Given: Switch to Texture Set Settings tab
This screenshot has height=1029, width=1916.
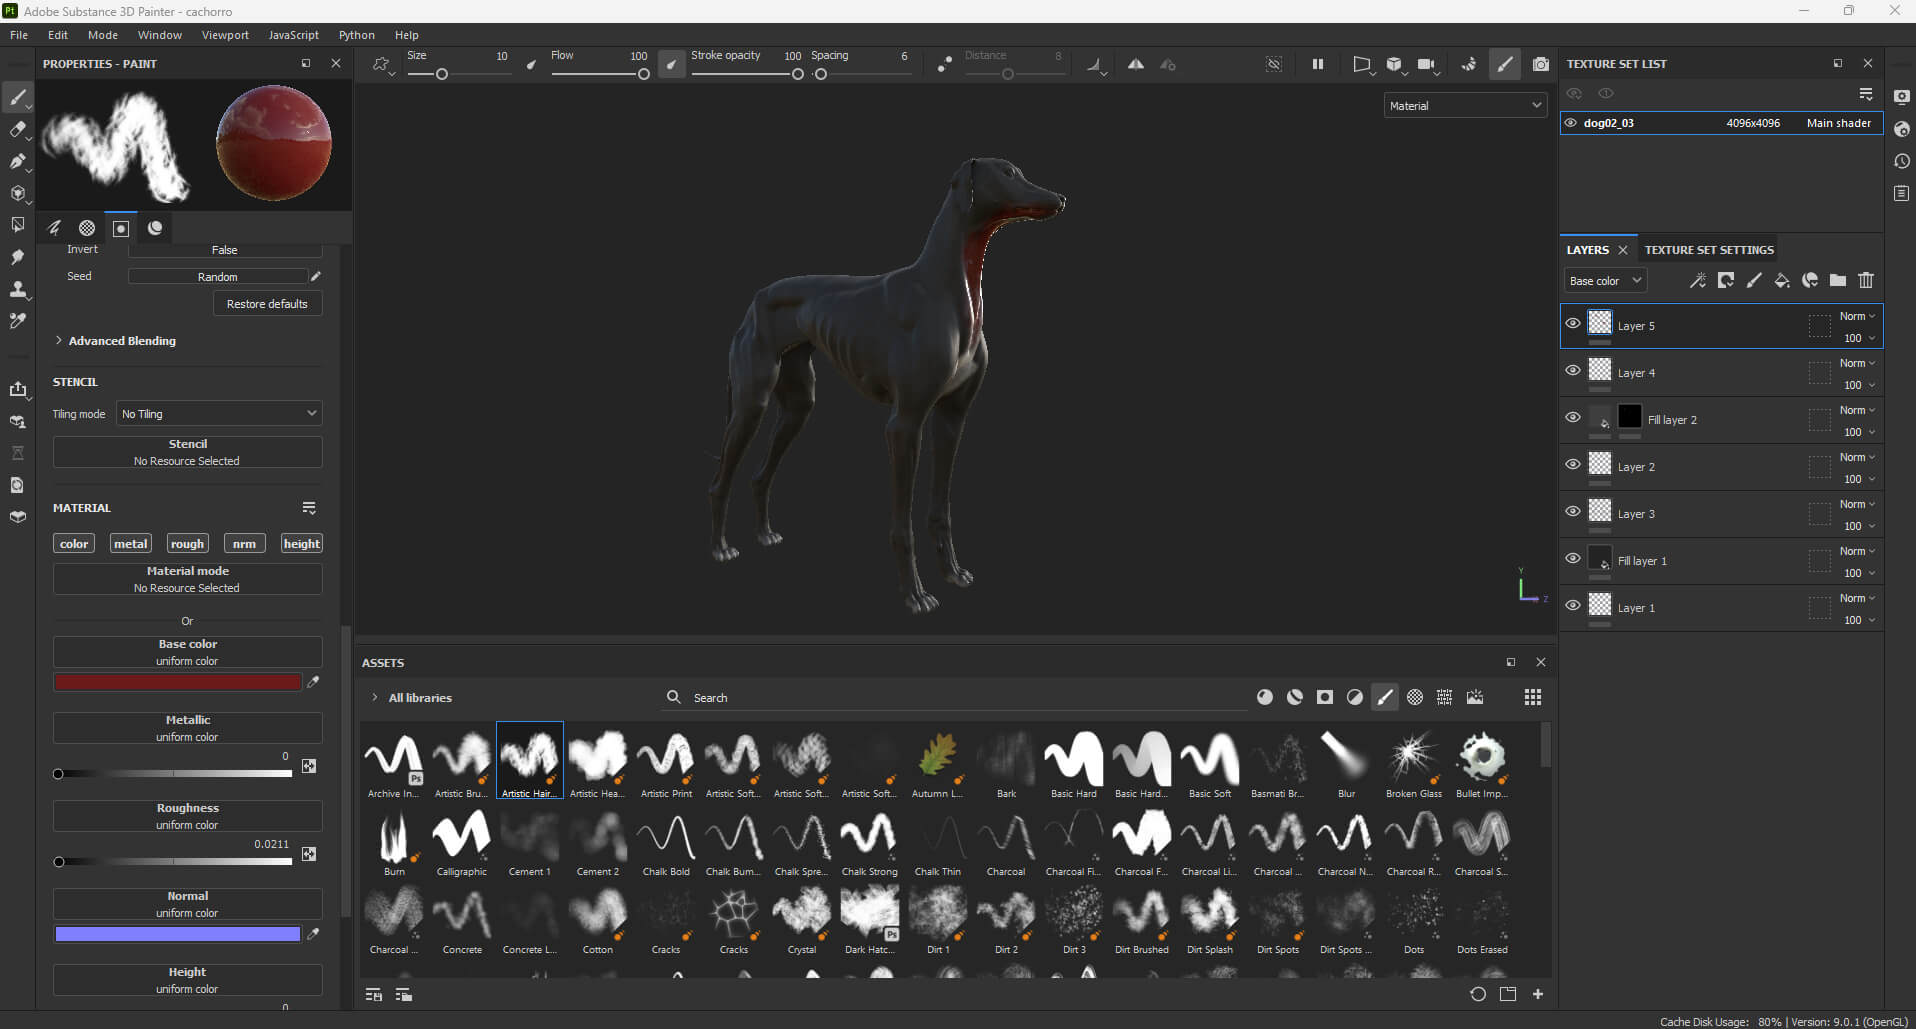Looking at the screenshot, I should pos(1709,250).
